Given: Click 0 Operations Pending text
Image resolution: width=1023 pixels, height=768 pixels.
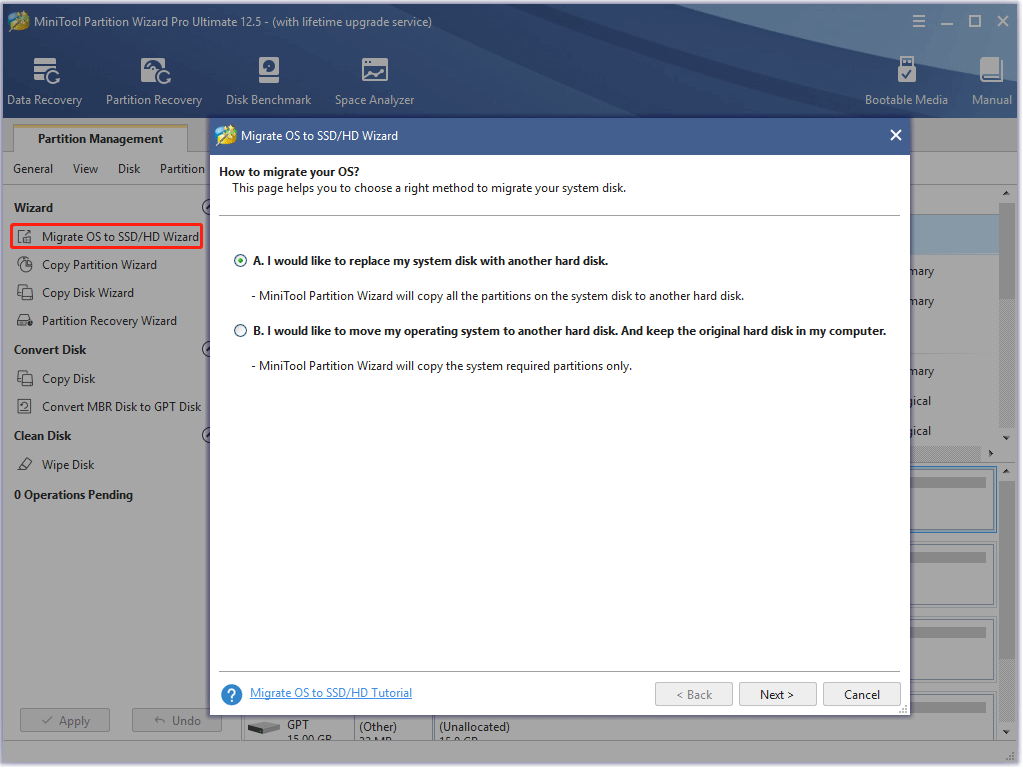Looking at the screenshot, I should [73, 495].
